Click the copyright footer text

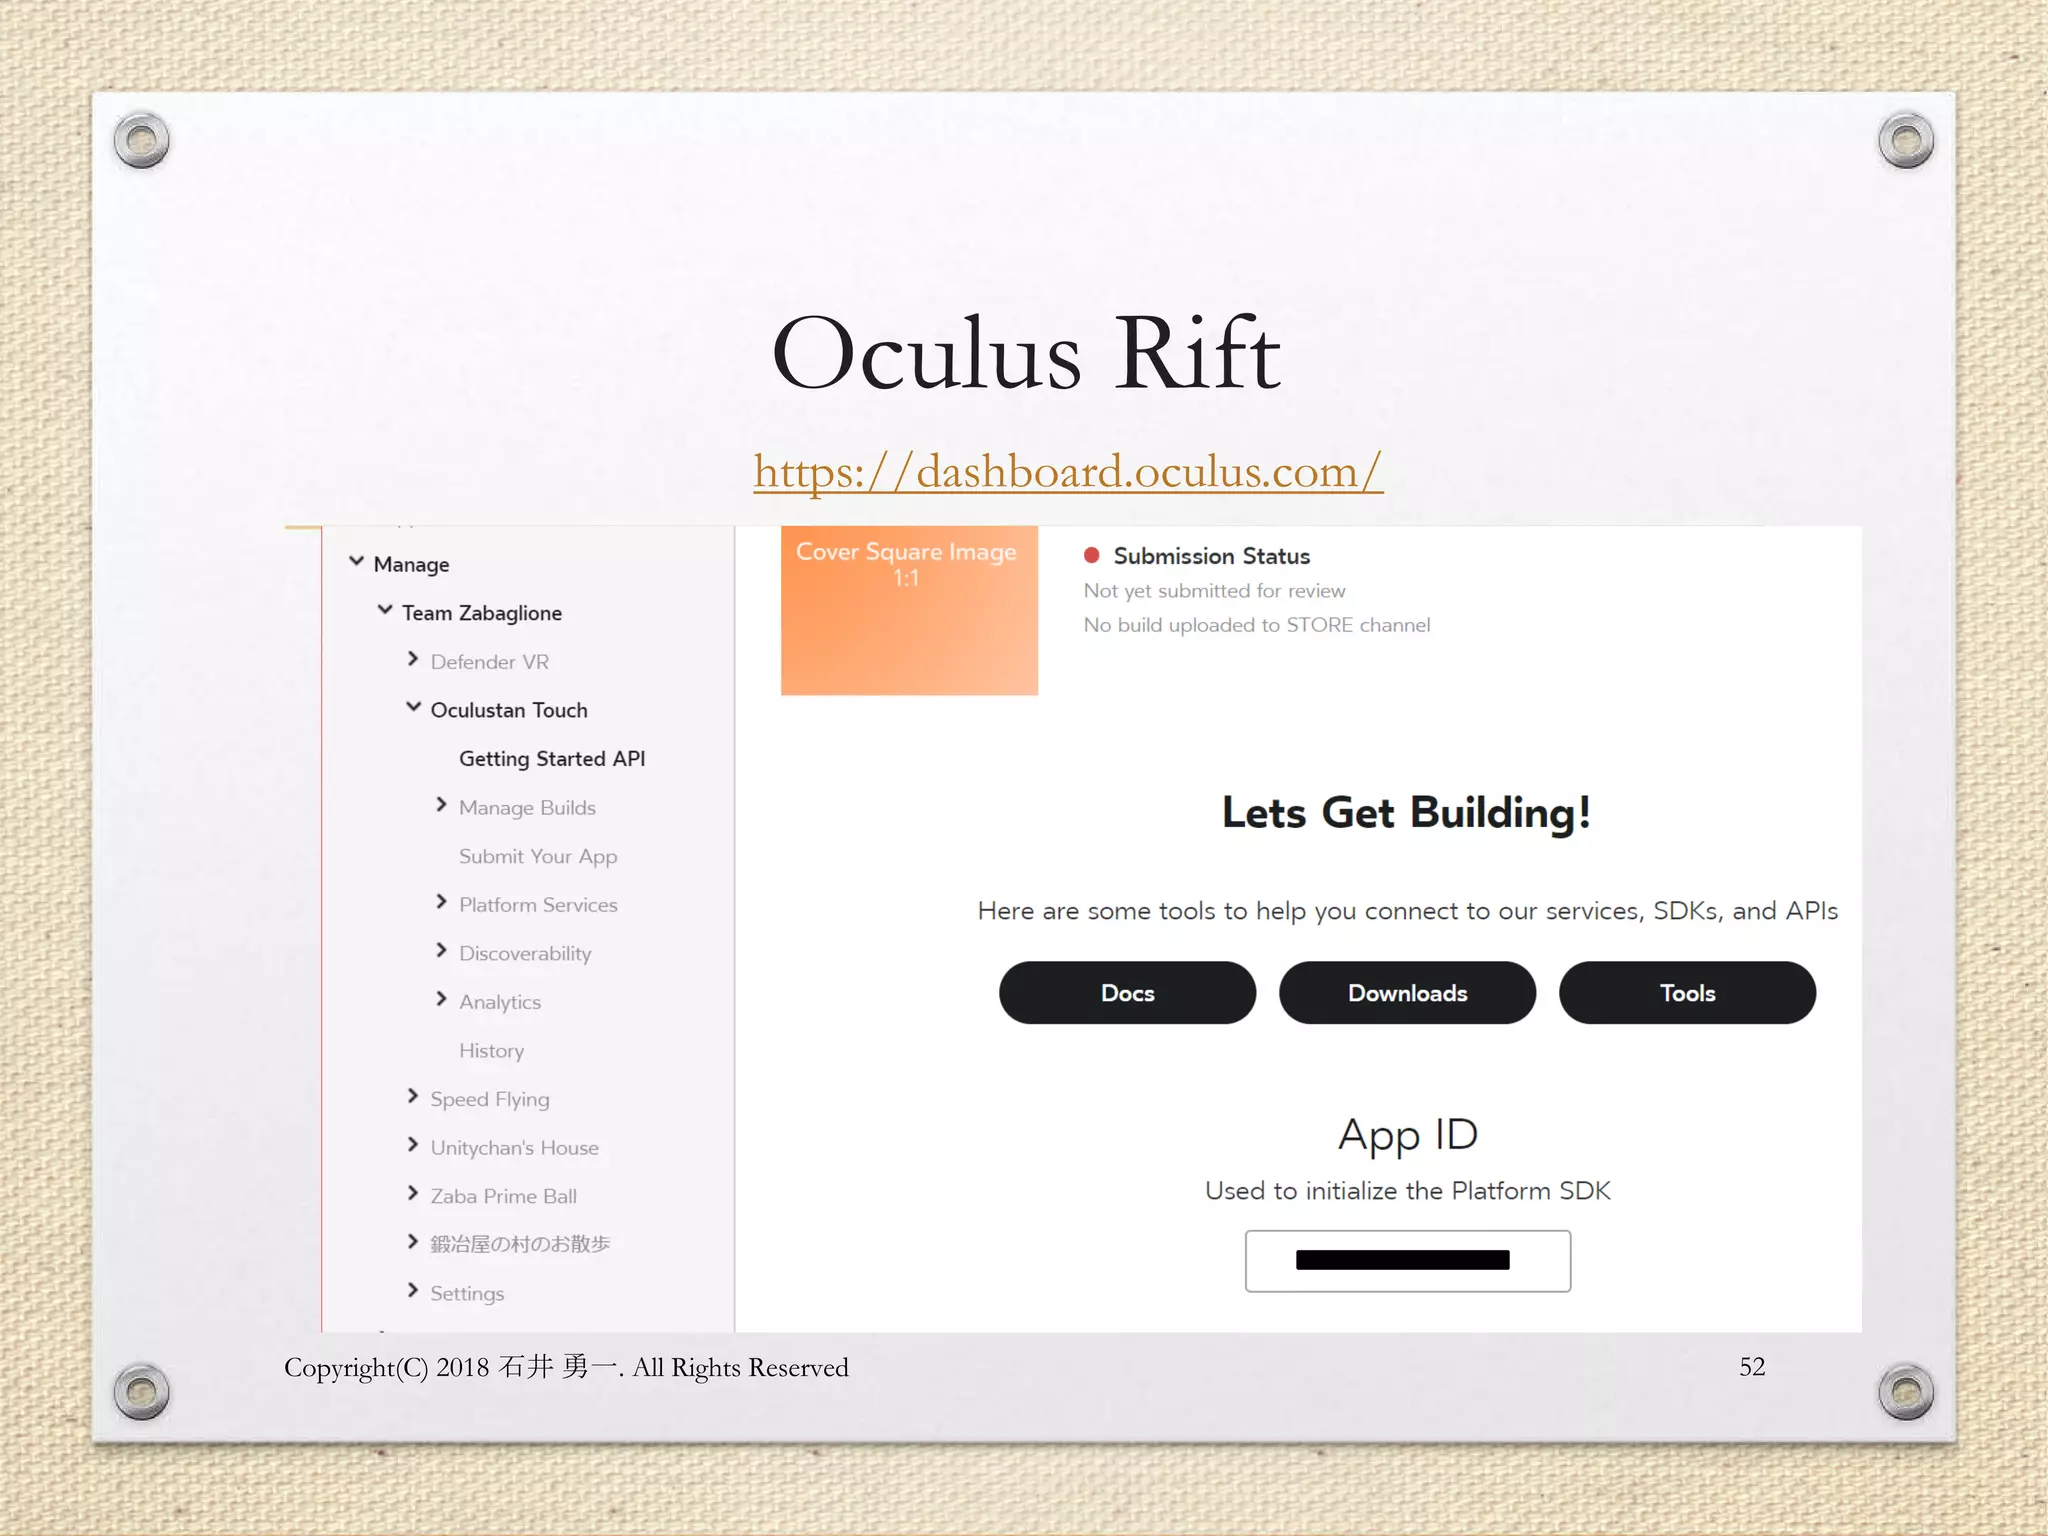pos(566,1368)
